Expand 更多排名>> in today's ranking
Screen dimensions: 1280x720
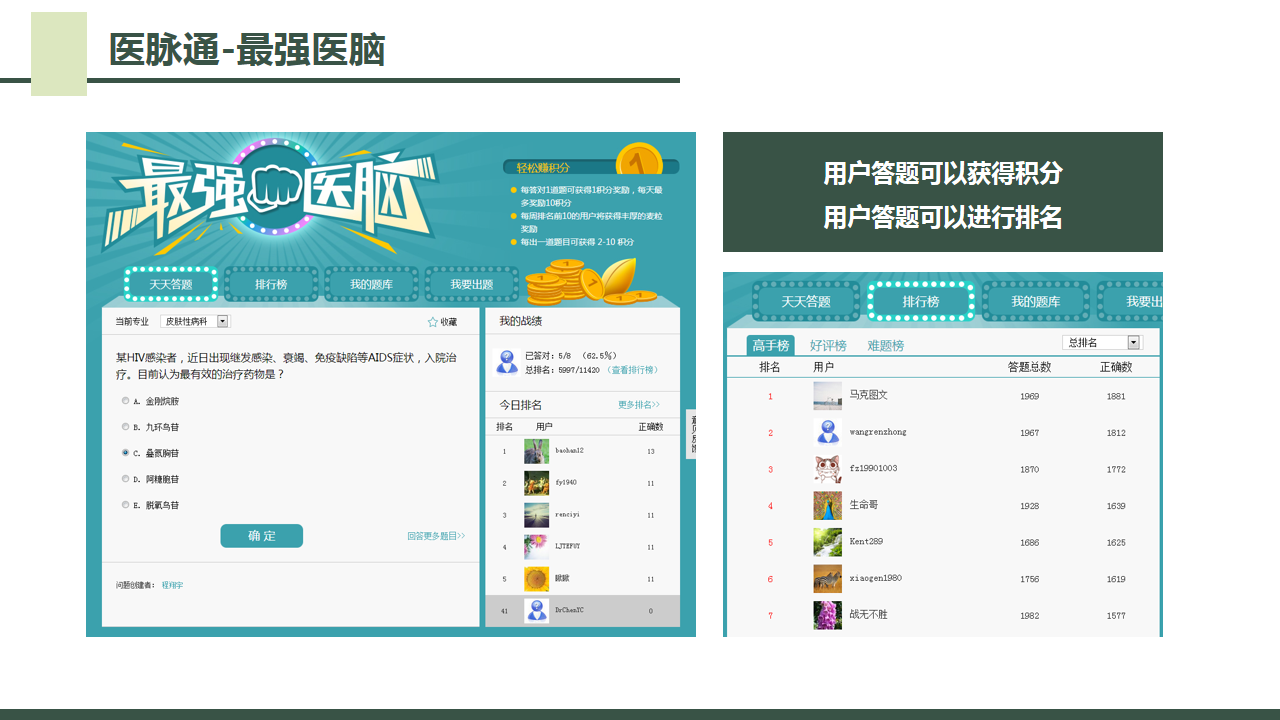coord(639,405)
